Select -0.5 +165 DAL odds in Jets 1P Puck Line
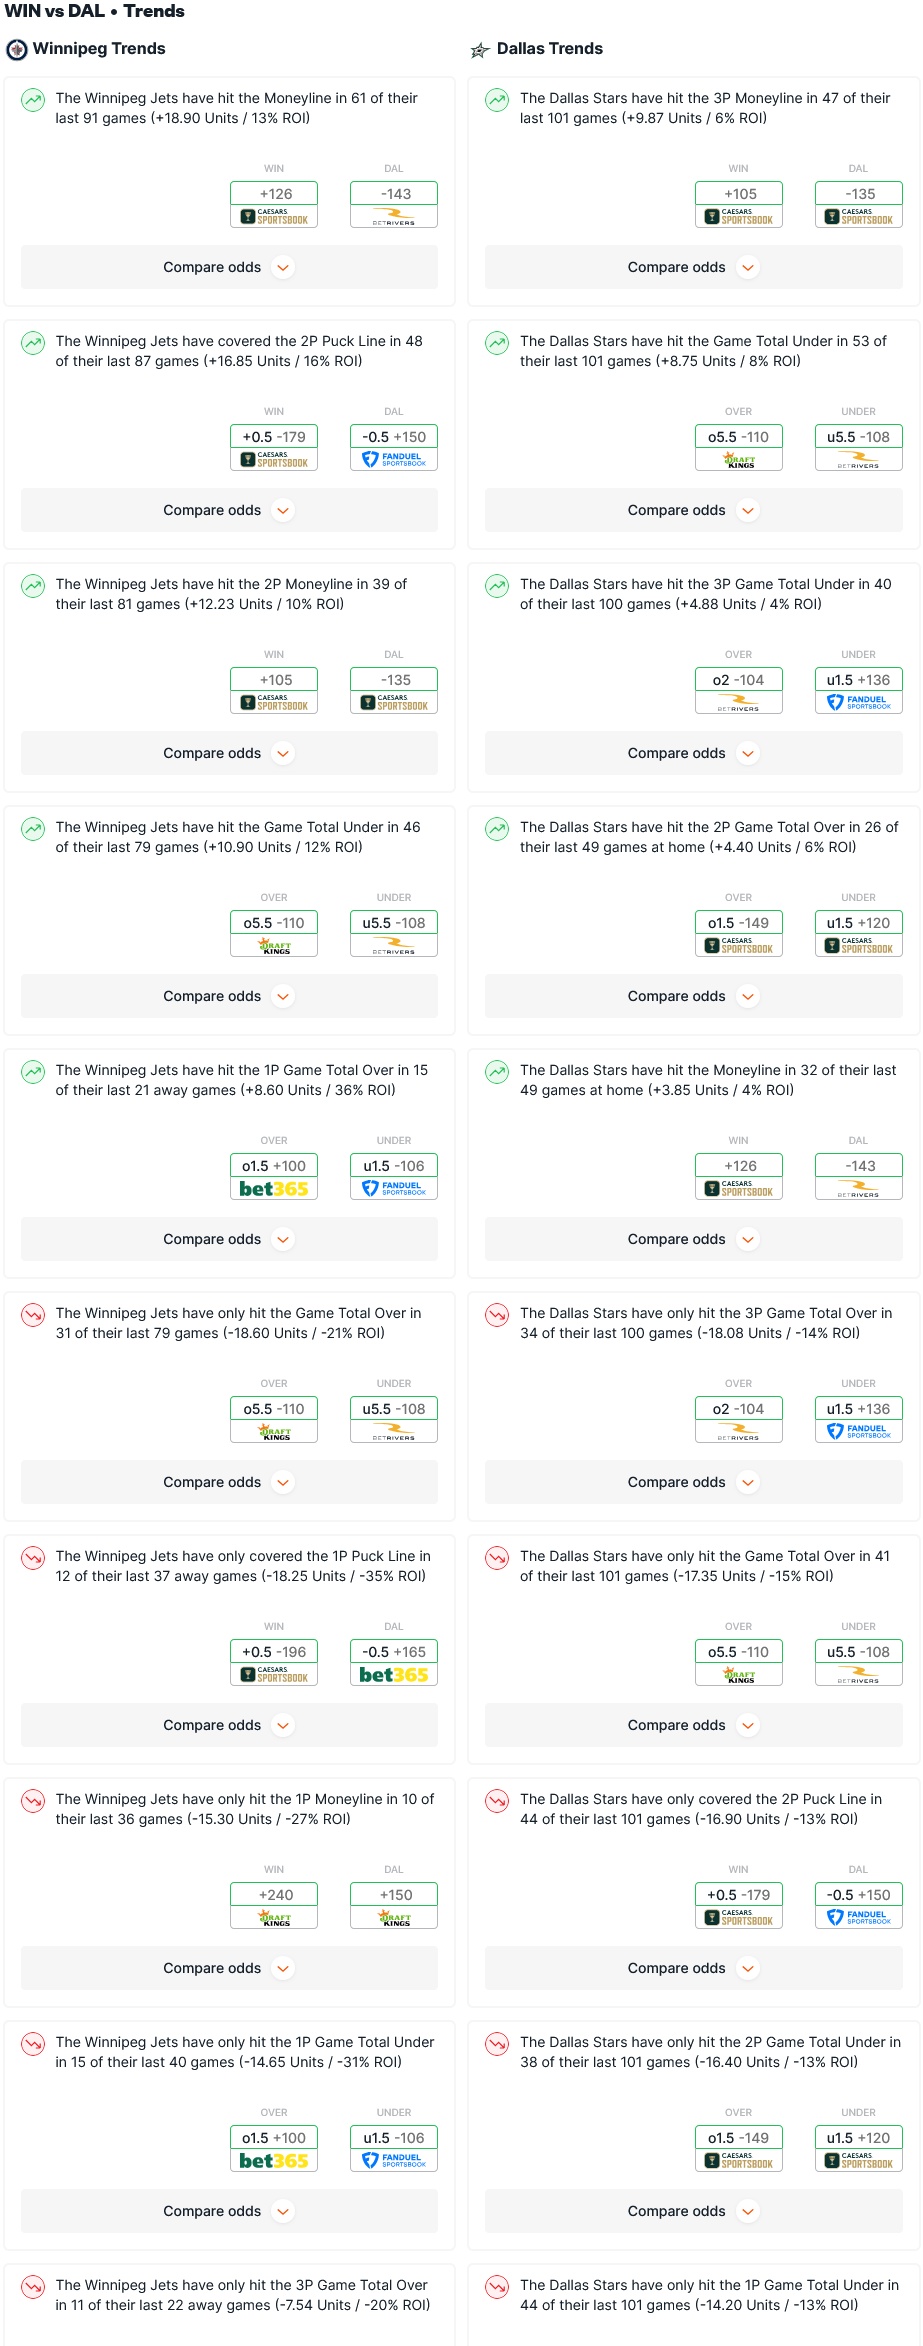Screen dimensions: 923x2346 coord(394,1652)
